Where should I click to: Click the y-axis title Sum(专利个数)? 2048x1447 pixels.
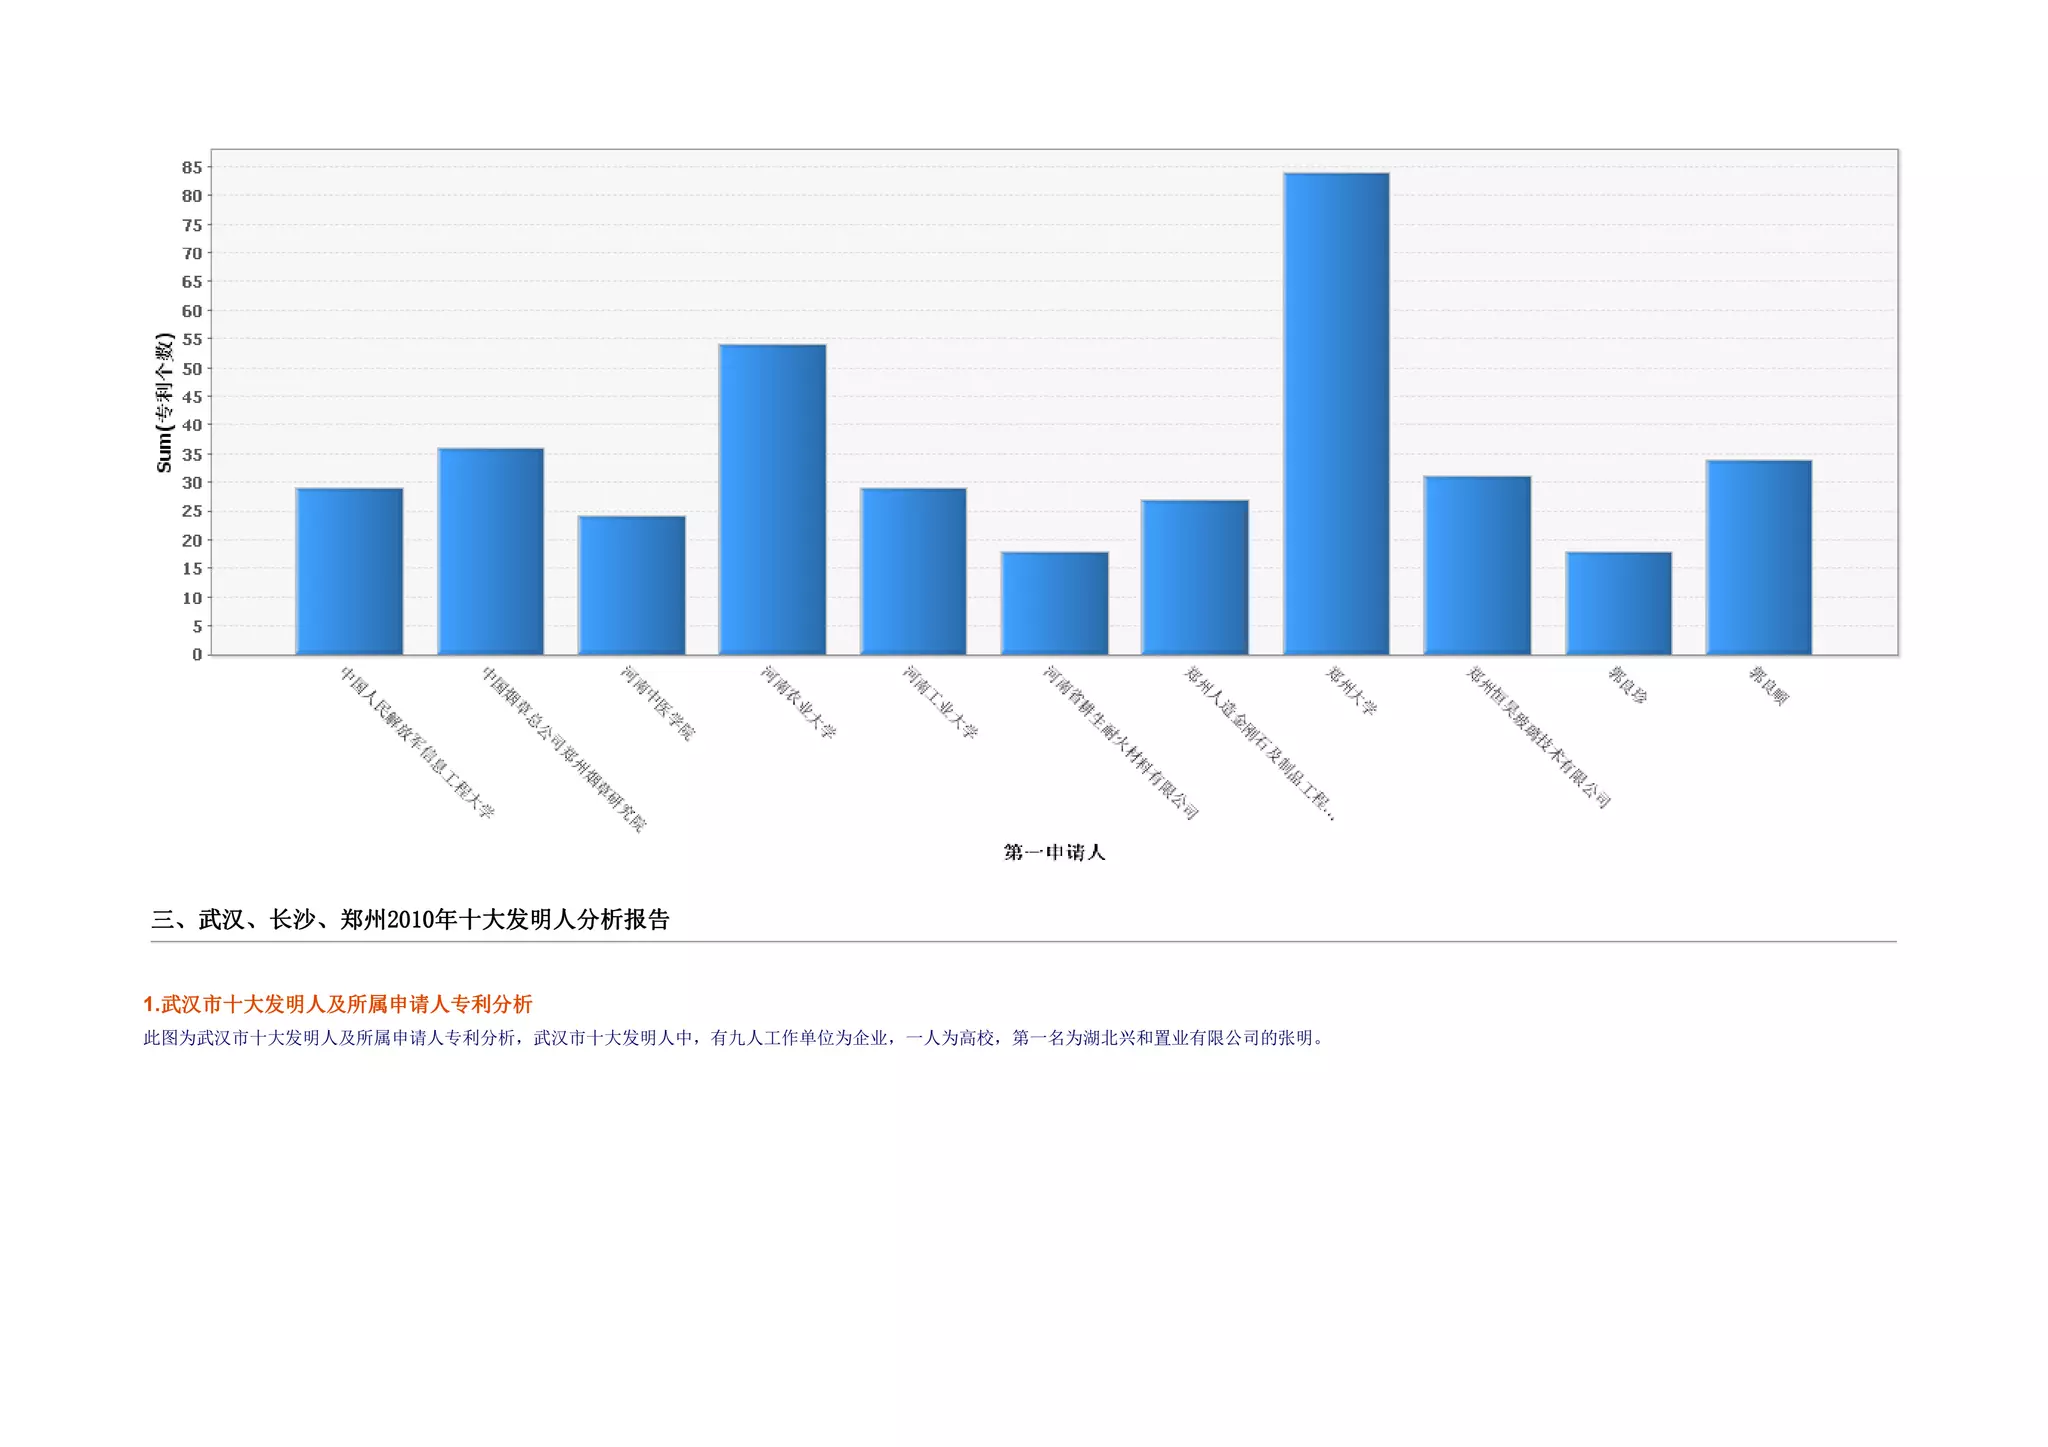click(164, 403)
